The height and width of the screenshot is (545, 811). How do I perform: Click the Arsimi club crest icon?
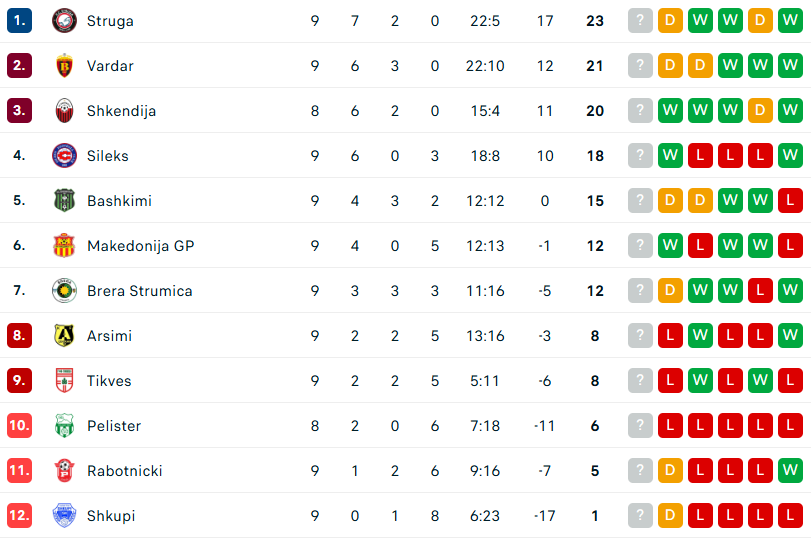[64, 336]
